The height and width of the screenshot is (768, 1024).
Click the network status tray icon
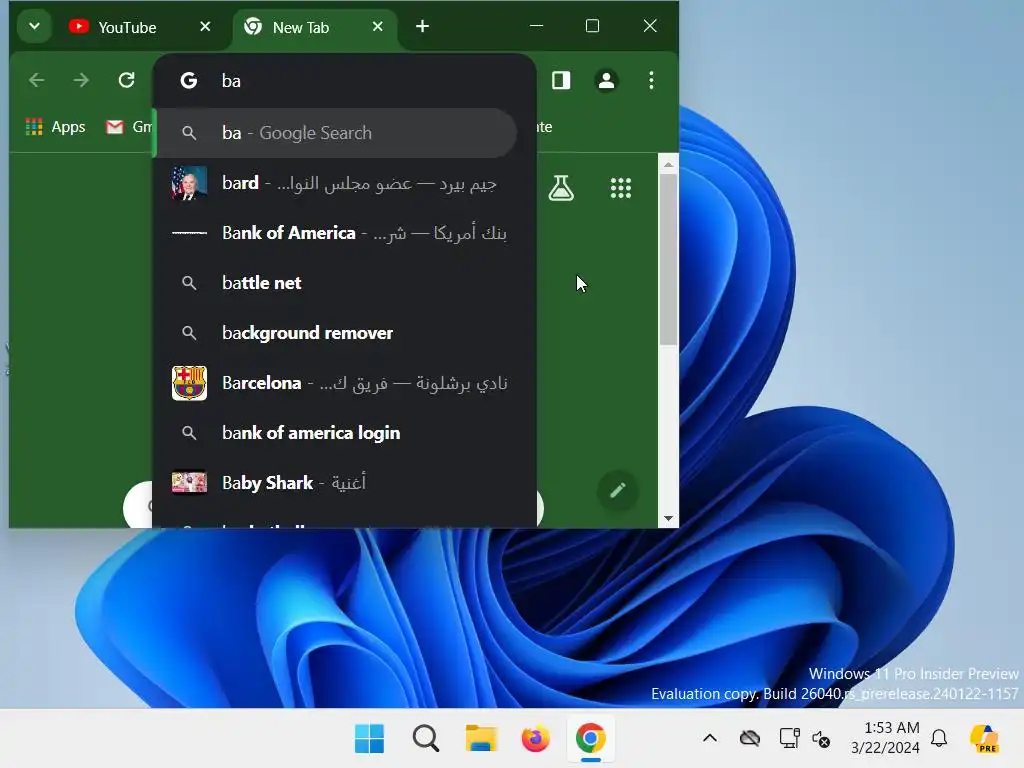790,739
